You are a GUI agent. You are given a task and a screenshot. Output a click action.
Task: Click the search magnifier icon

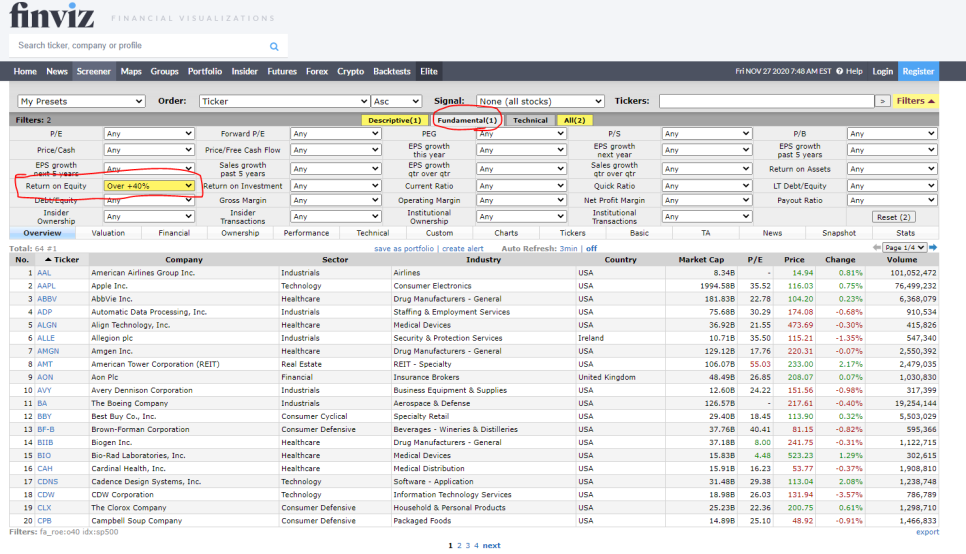point(274,46)
